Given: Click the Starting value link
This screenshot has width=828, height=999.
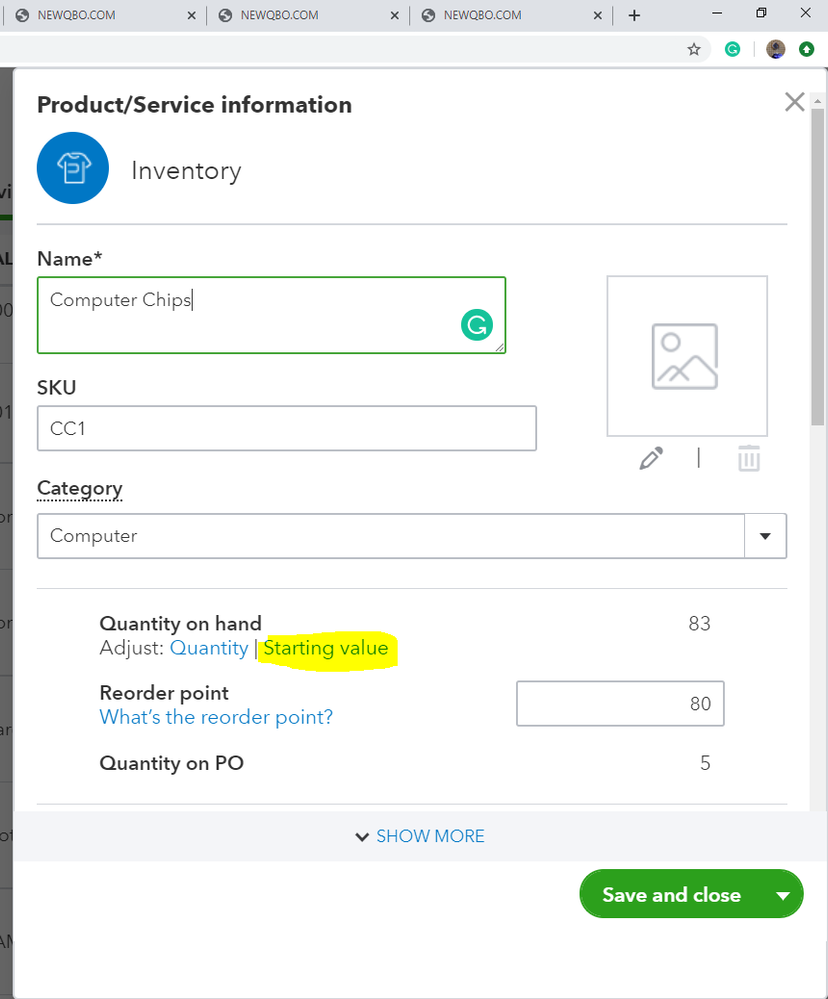Looking at the screenshot, I should 325,648.
